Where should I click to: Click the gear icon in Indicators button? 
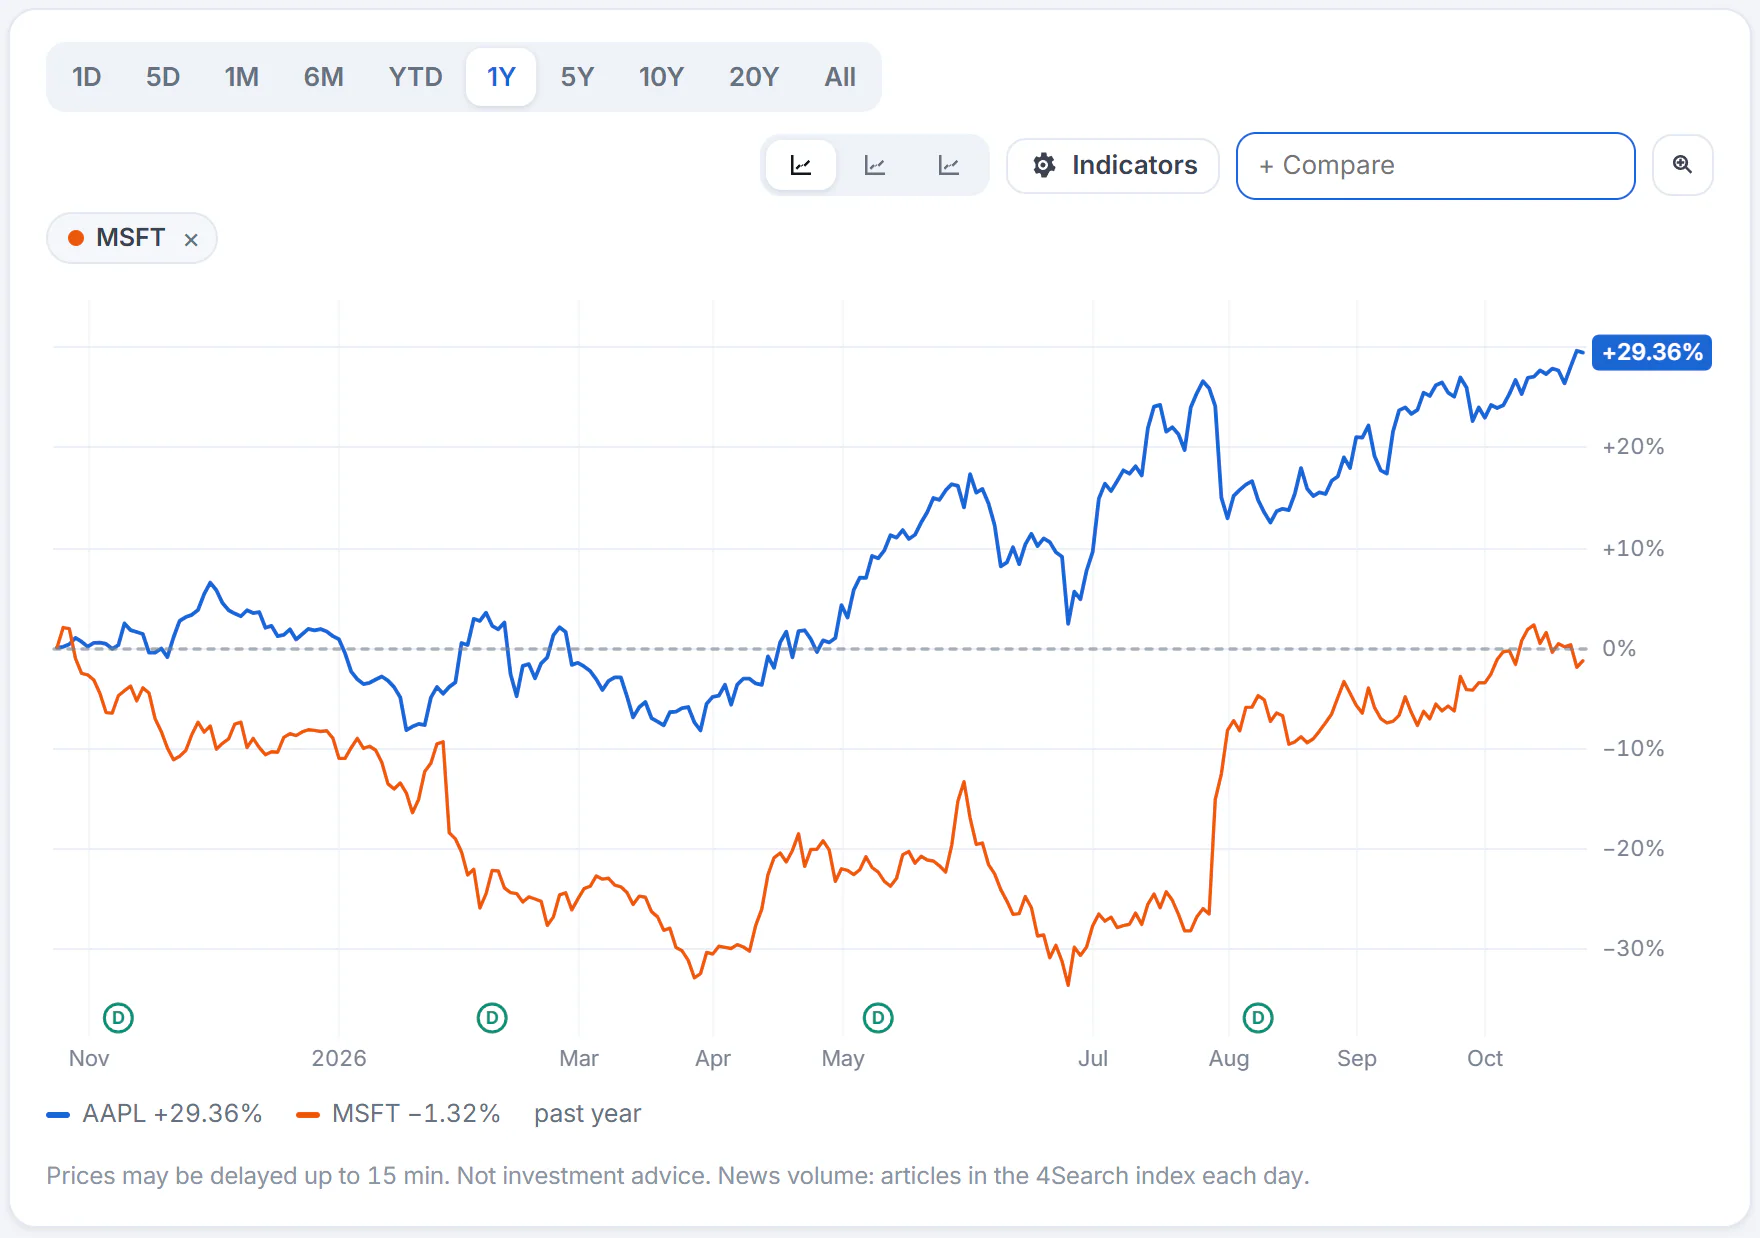[x=1044, y=165]
